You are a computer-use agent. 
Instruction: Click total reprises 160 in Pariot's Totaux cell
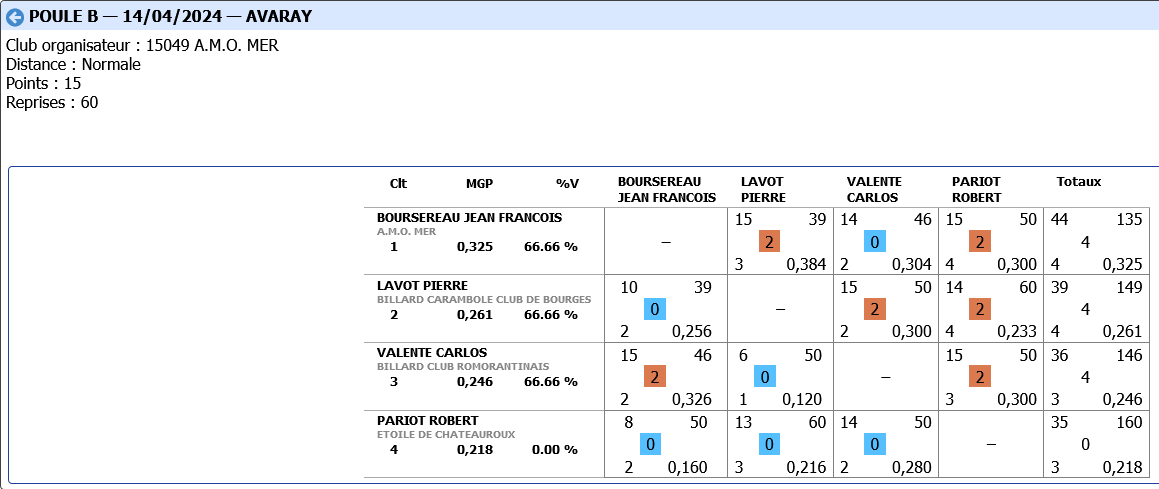(x=1129, y=423)
